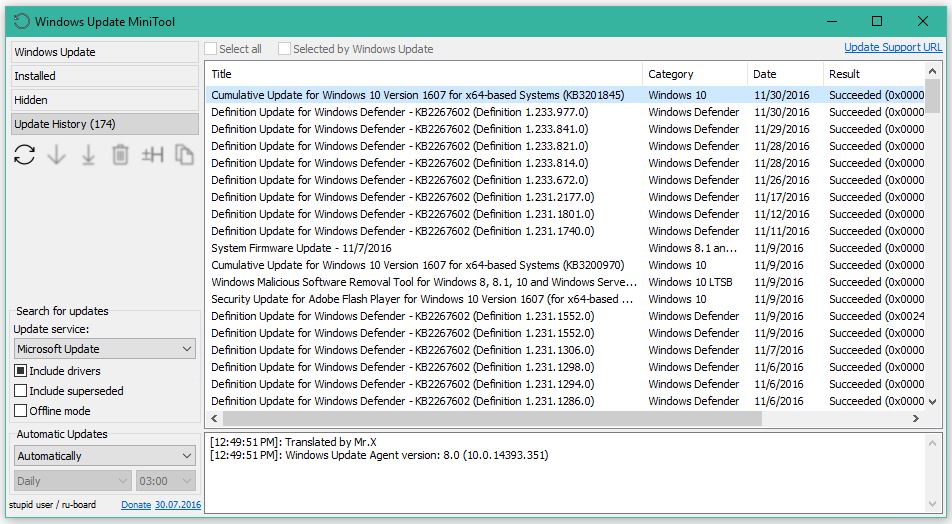Click the hide updates +H icon
Viewport: 952px width, 524px height.
[x=152, y=155]
